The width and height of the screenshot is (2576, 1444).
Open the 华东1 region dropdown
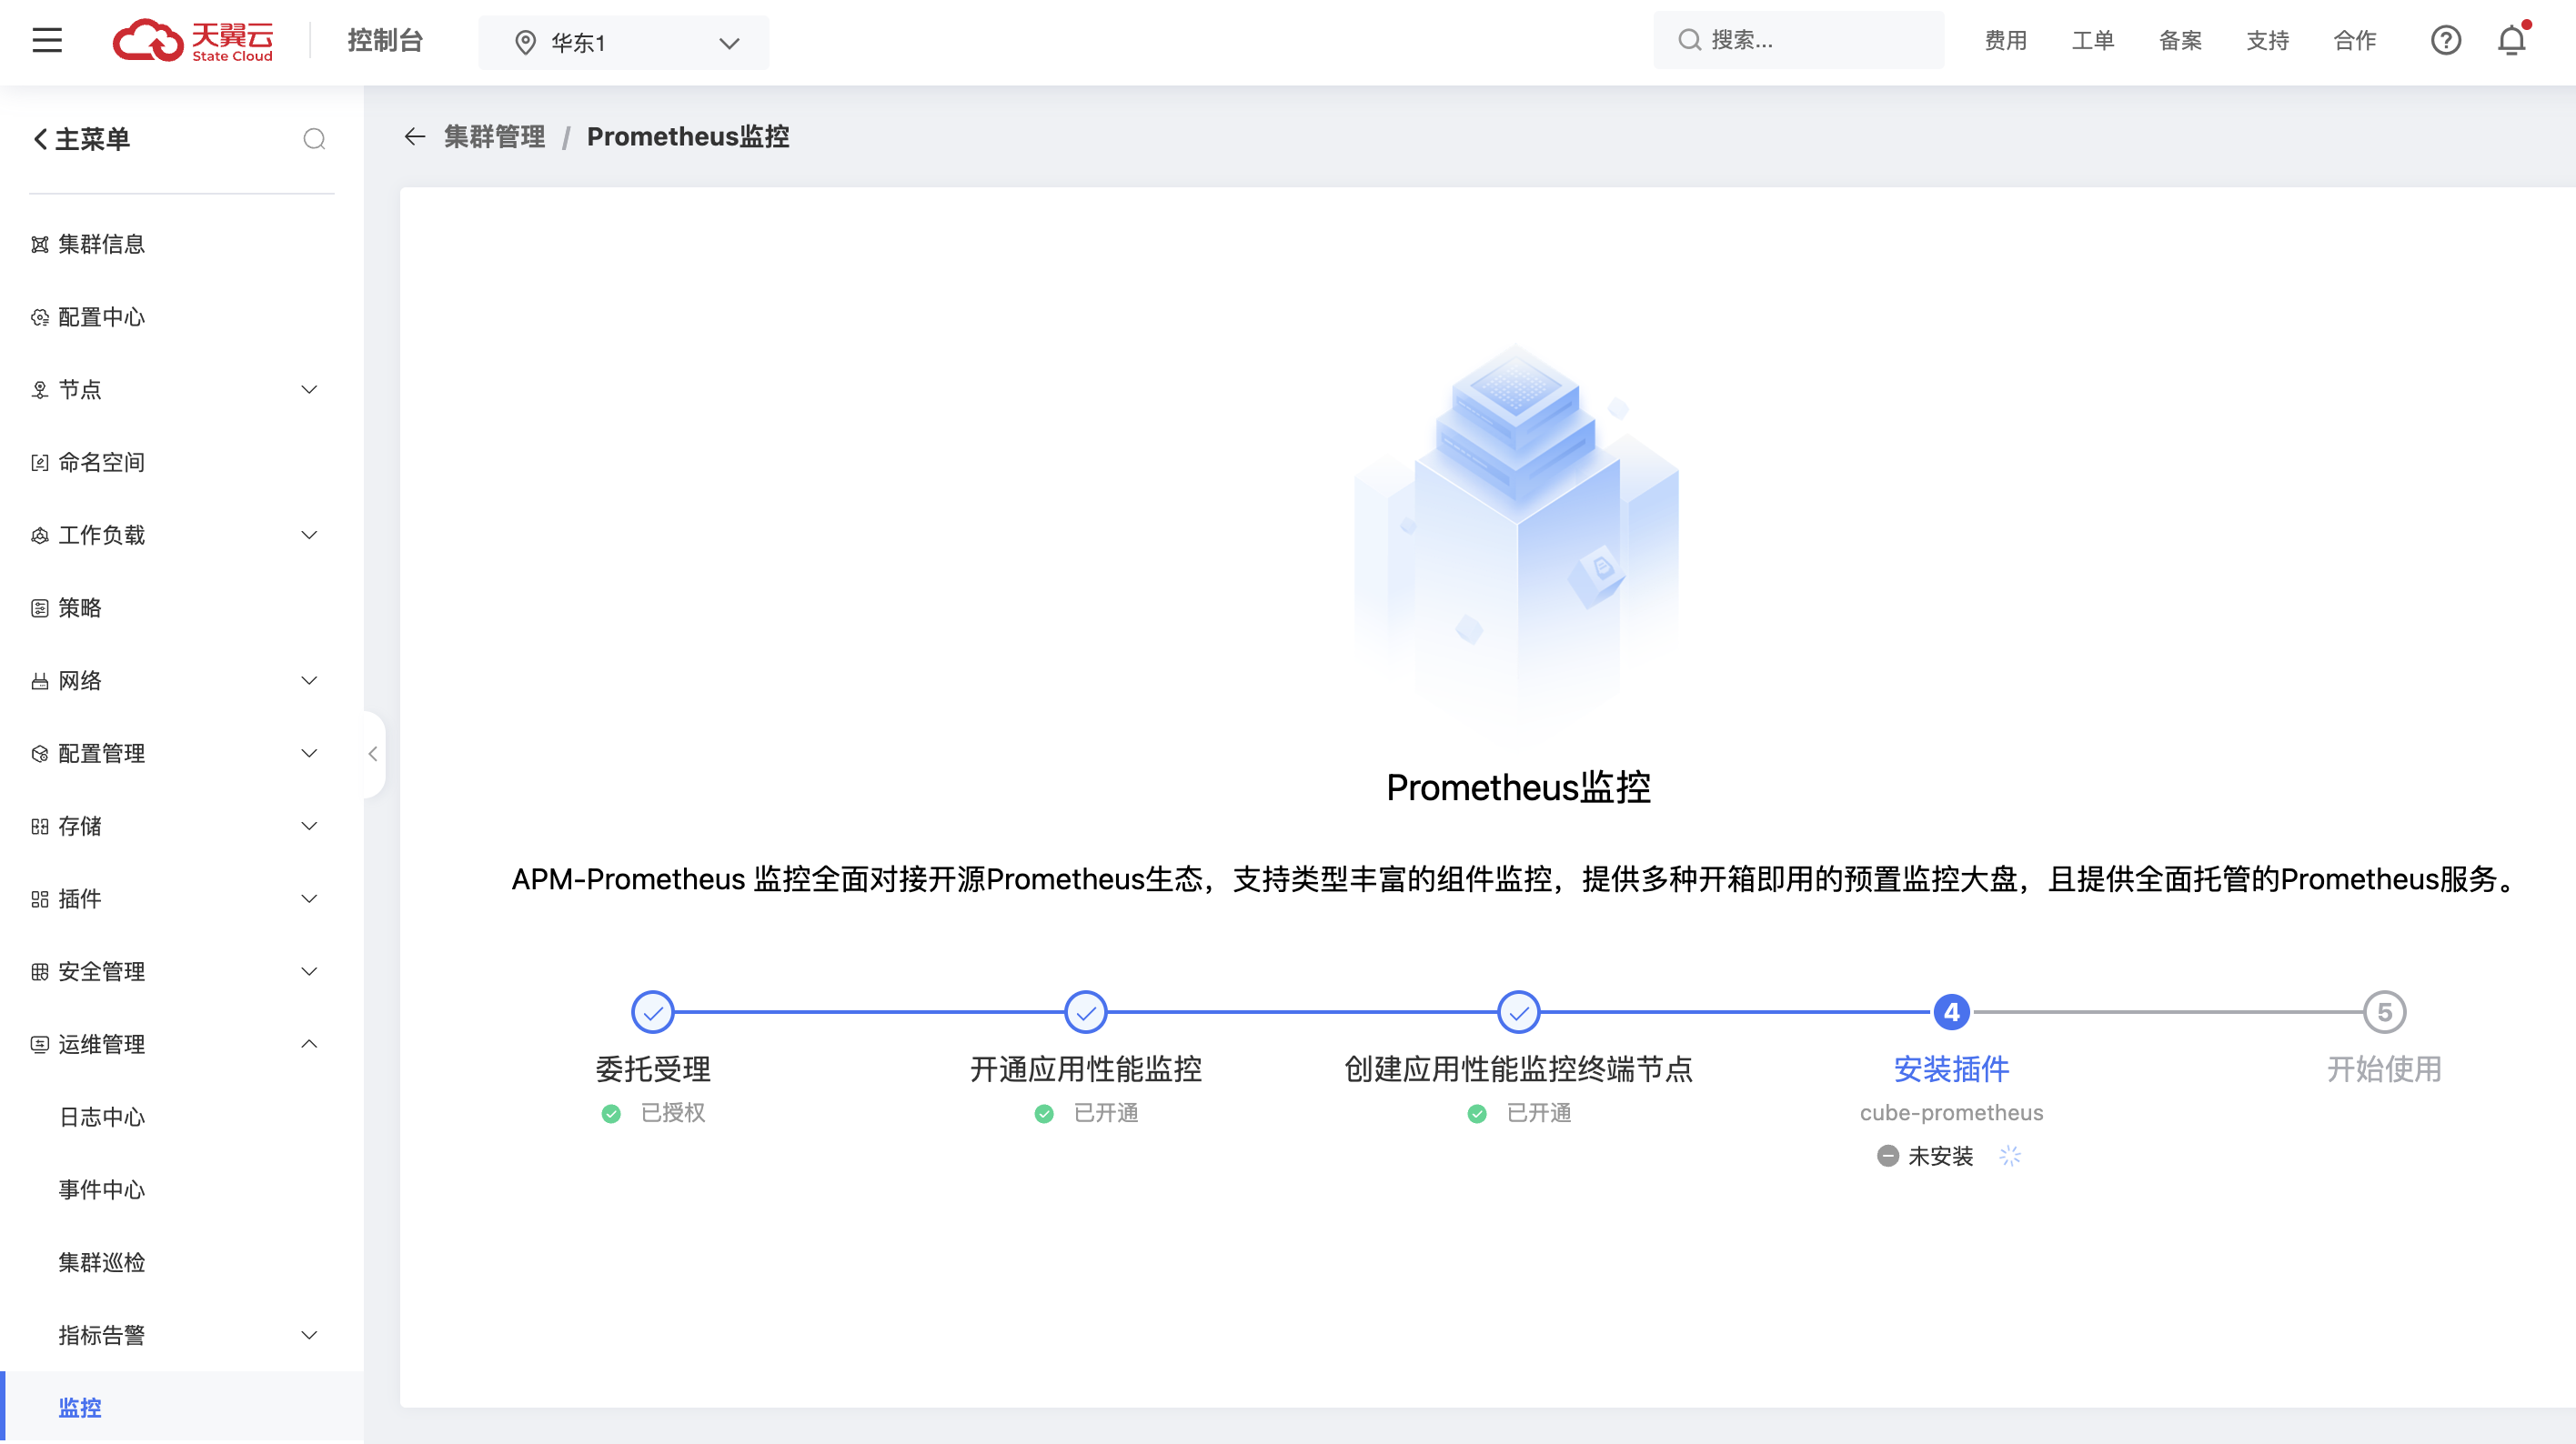(624, 43)
